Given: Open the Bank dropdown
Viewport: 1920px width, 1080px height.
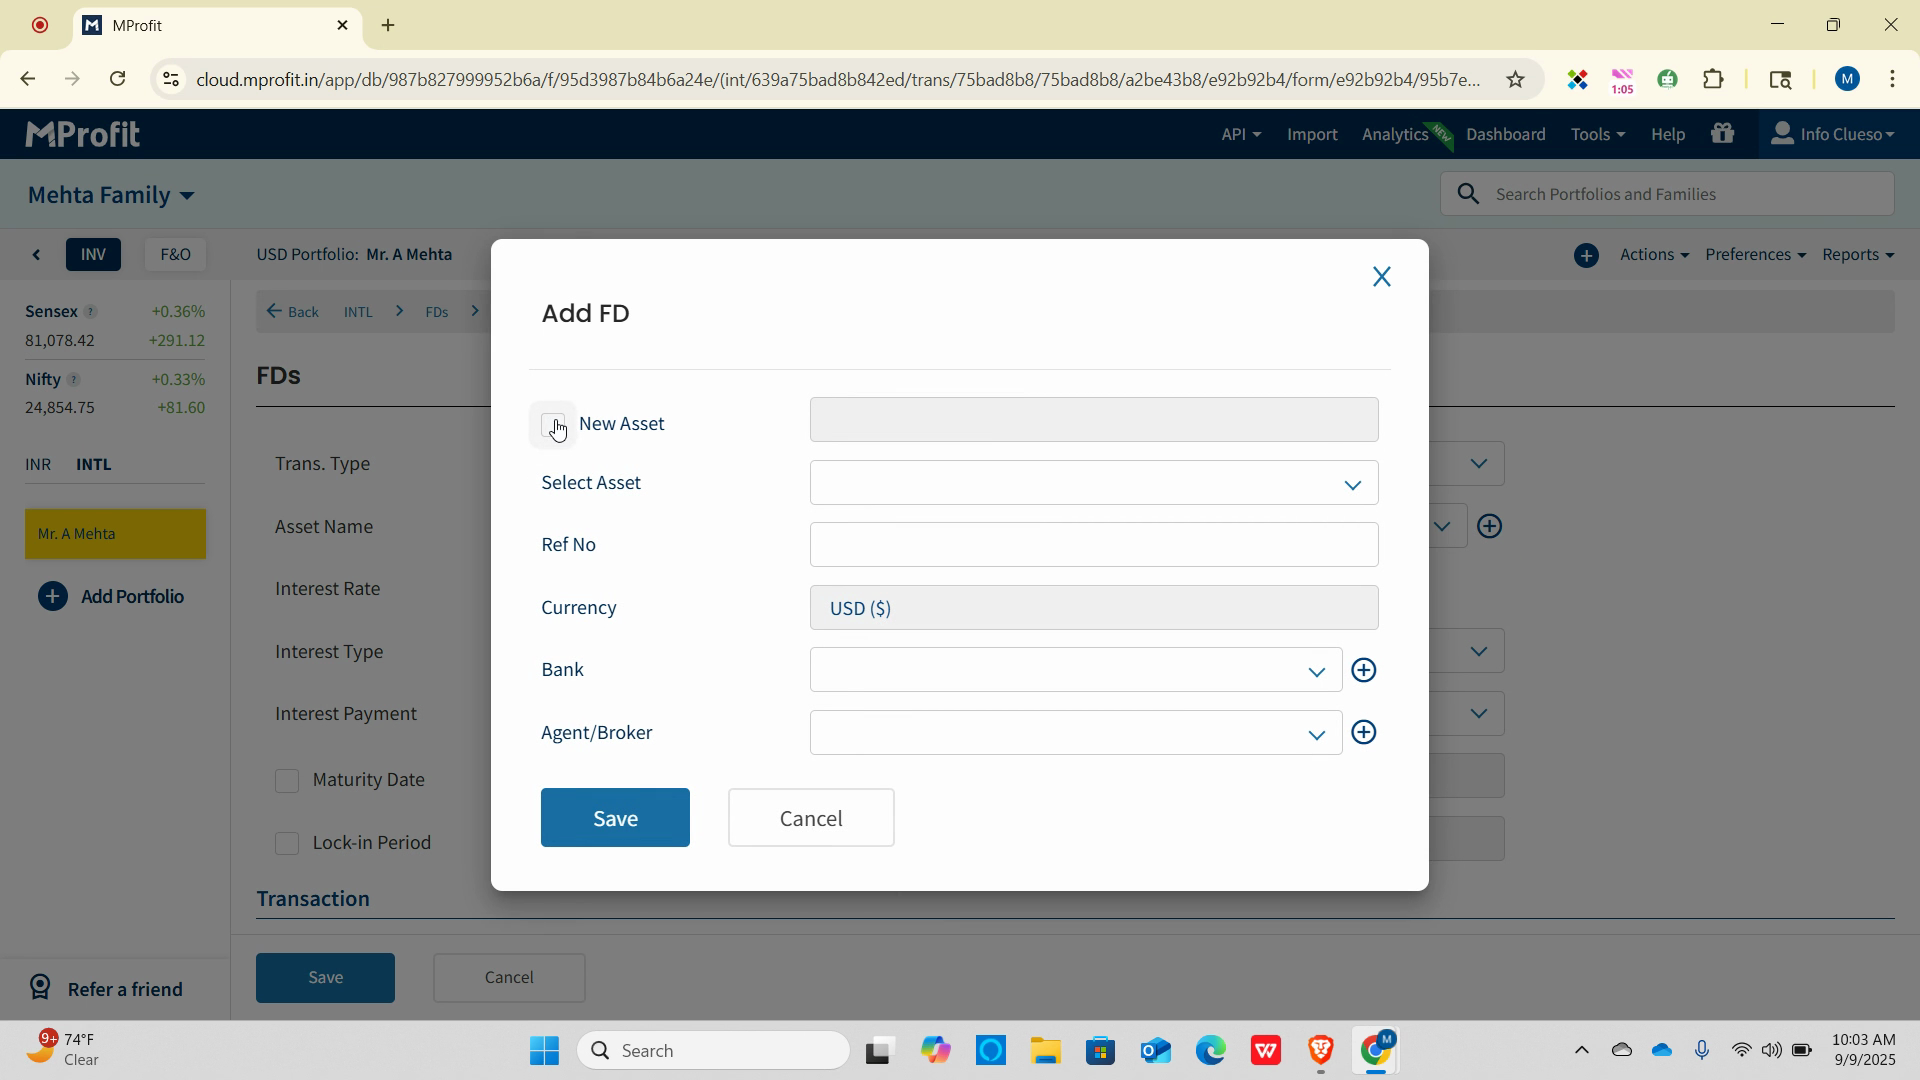Looking at the screenshot, I should (1075, 670).
